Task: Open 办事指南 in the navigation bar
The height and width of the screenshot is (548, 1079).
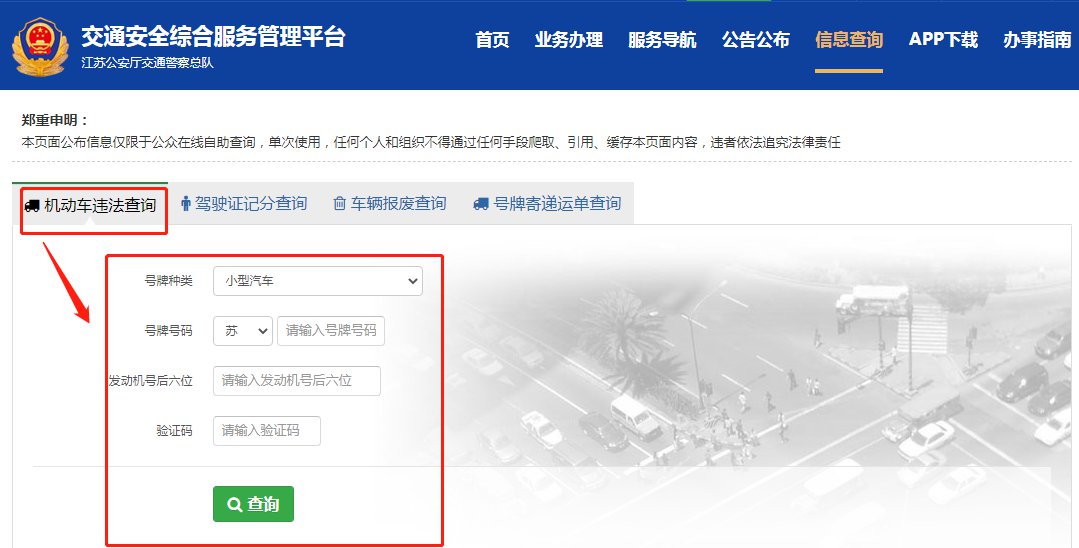Action: click(1037, 40)
